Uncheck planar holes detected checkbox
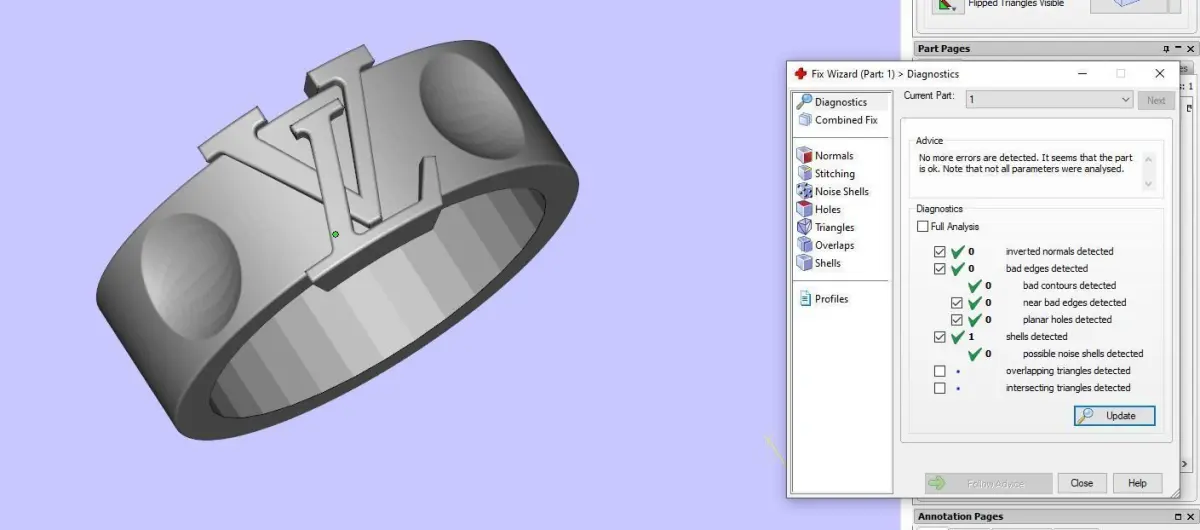This screenshot has width=1200, height=530. [957, 320]
